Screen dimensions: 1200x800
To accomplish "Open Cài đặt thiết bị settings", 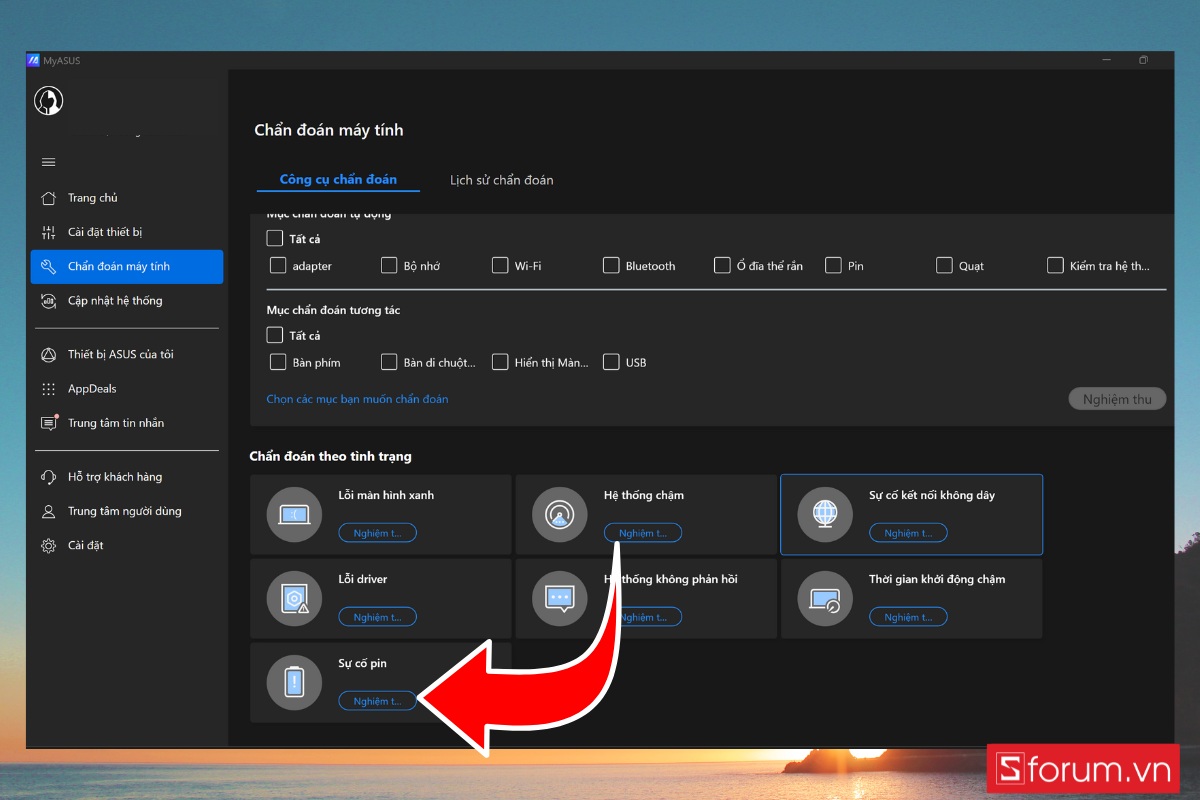I will (104, 232).
